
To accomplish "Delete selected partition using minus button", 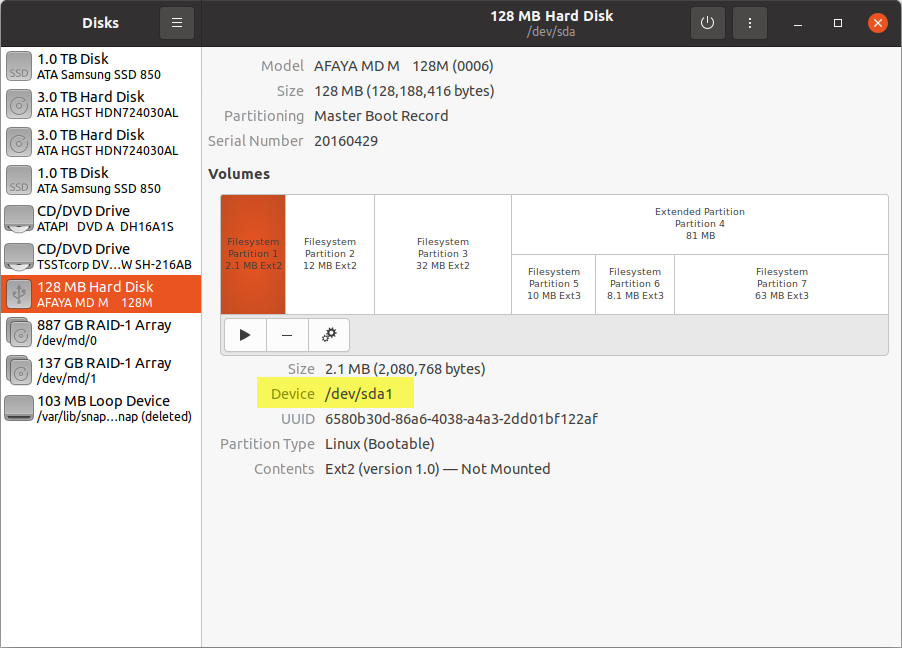I will [287, 334].
